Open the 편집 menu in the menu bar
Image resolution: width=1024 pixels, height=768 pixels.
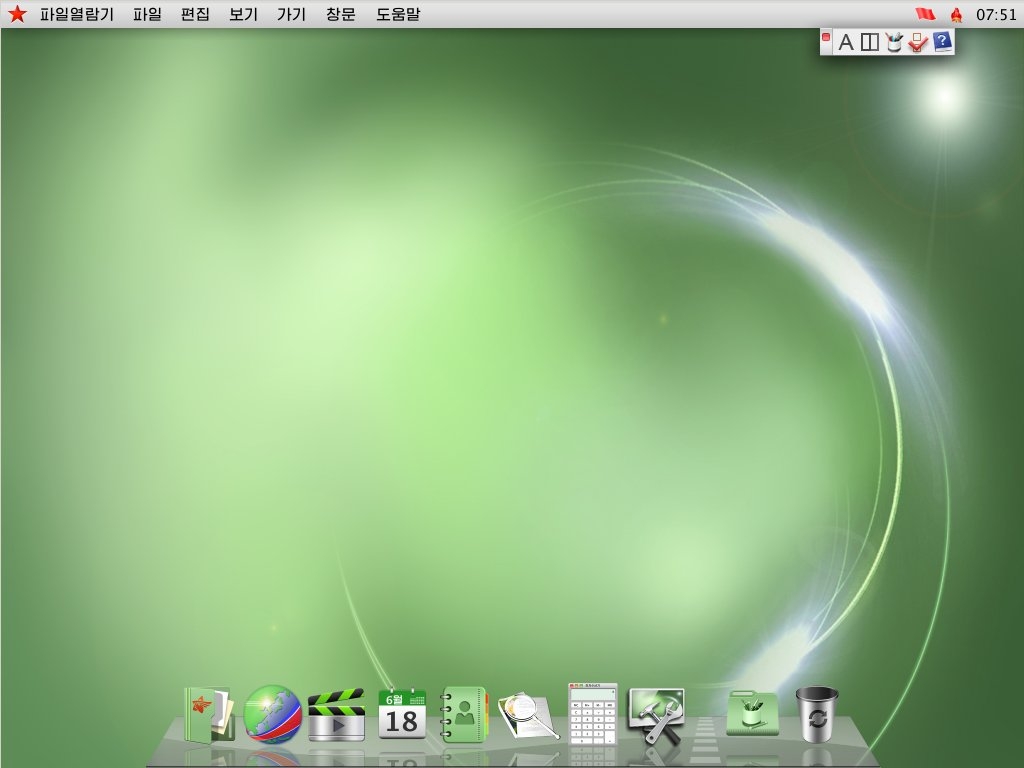click(x=194, y=14)
